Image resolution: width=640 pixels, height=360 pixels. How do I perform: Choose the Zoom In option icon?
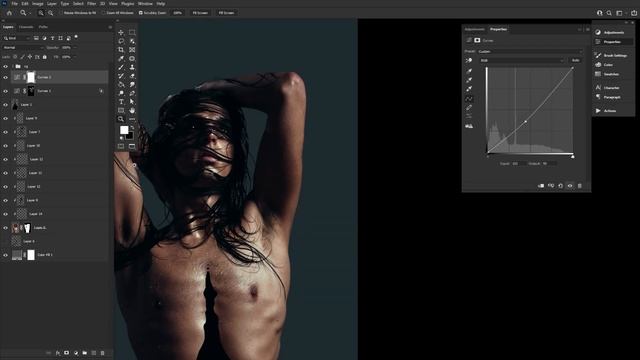[x=41, y=13]
